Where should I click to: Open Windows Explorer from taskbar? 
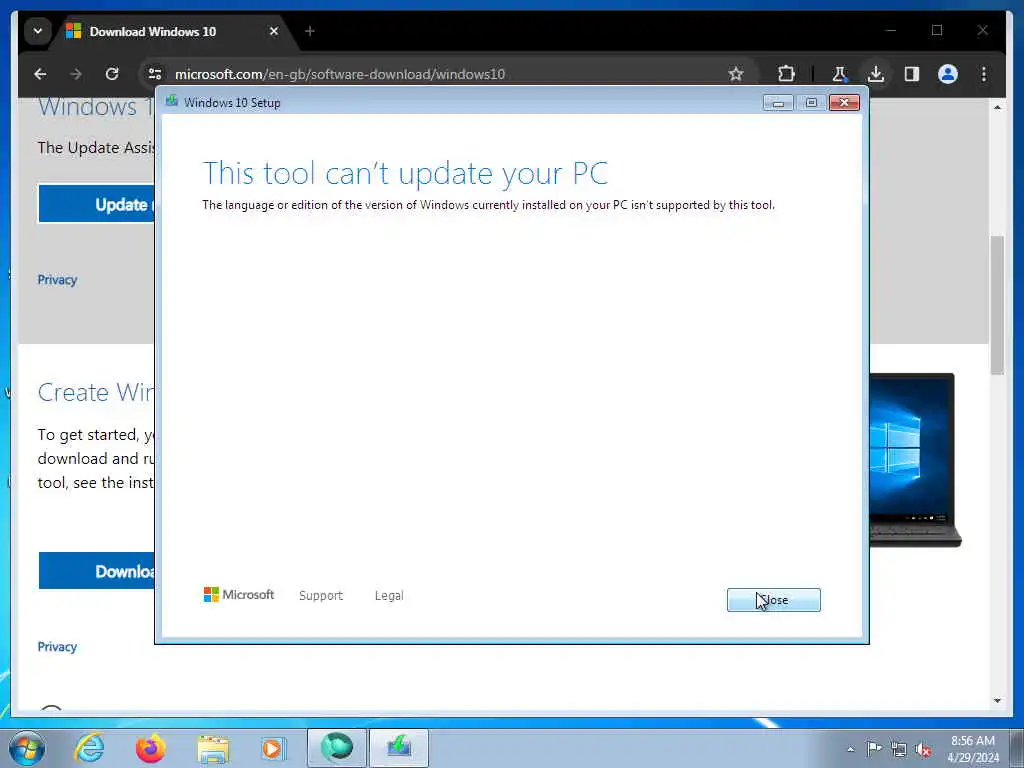pos(213,748)
